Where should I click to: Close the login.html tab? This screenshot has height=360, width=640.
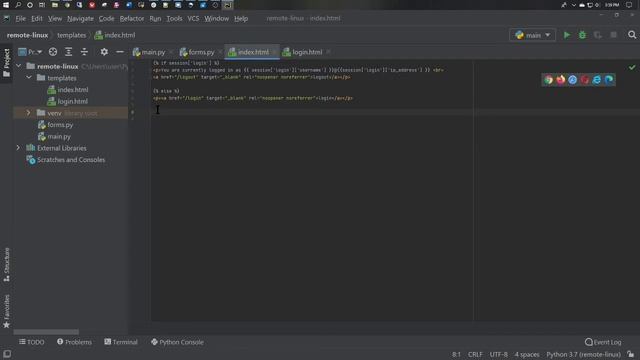328,52
